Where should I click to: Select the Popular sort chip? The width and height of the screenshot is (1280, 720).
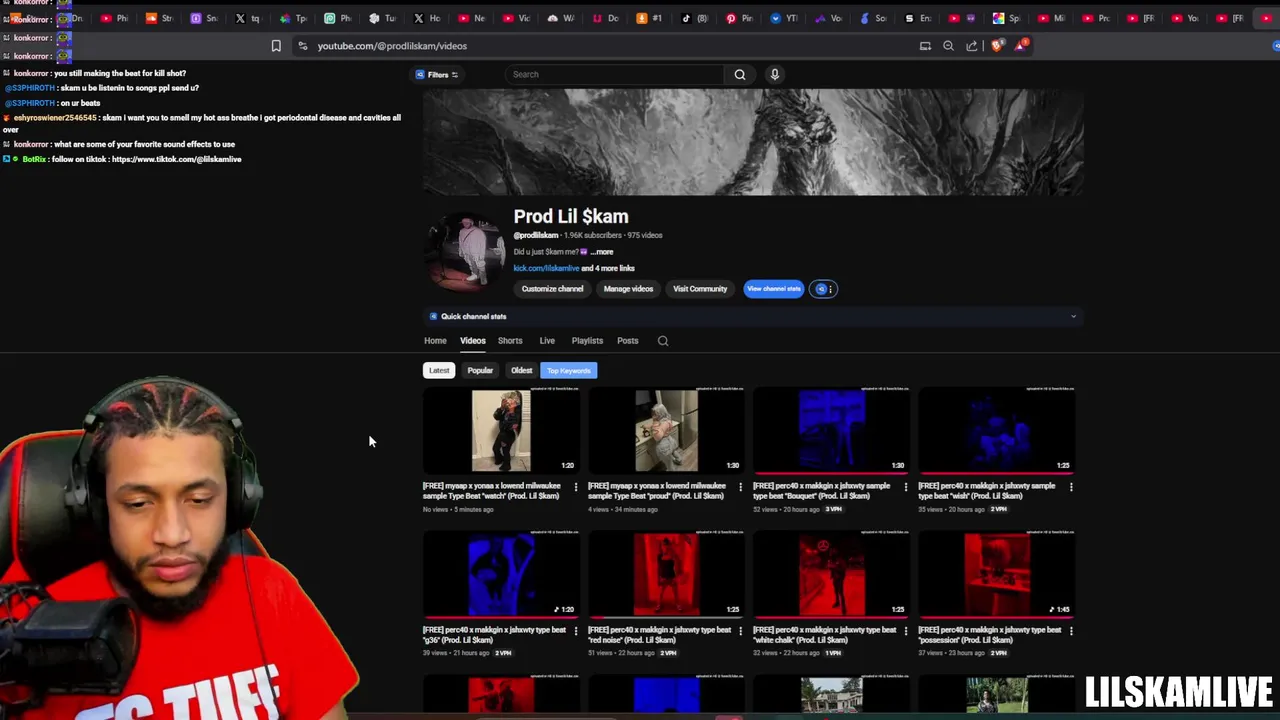(480, 371)
